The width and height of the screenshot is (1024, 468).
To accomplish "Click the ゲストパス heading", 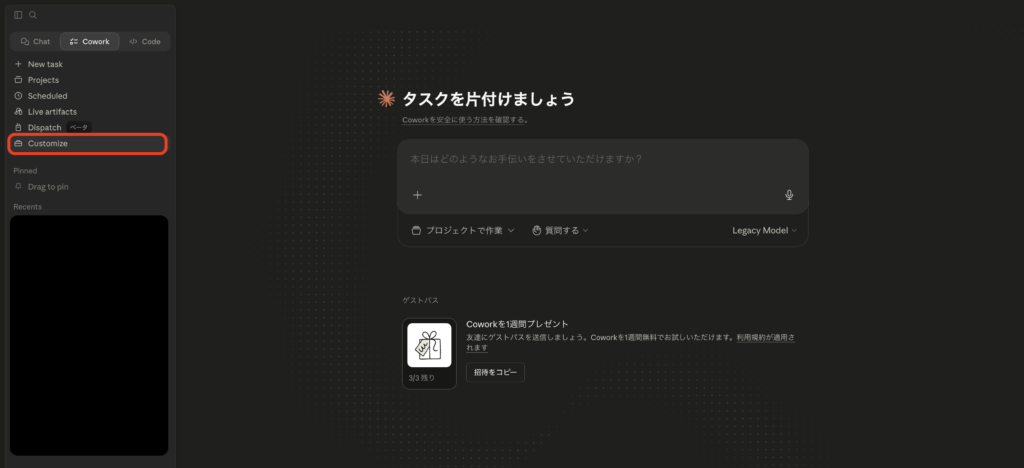I will pos(421,301).
